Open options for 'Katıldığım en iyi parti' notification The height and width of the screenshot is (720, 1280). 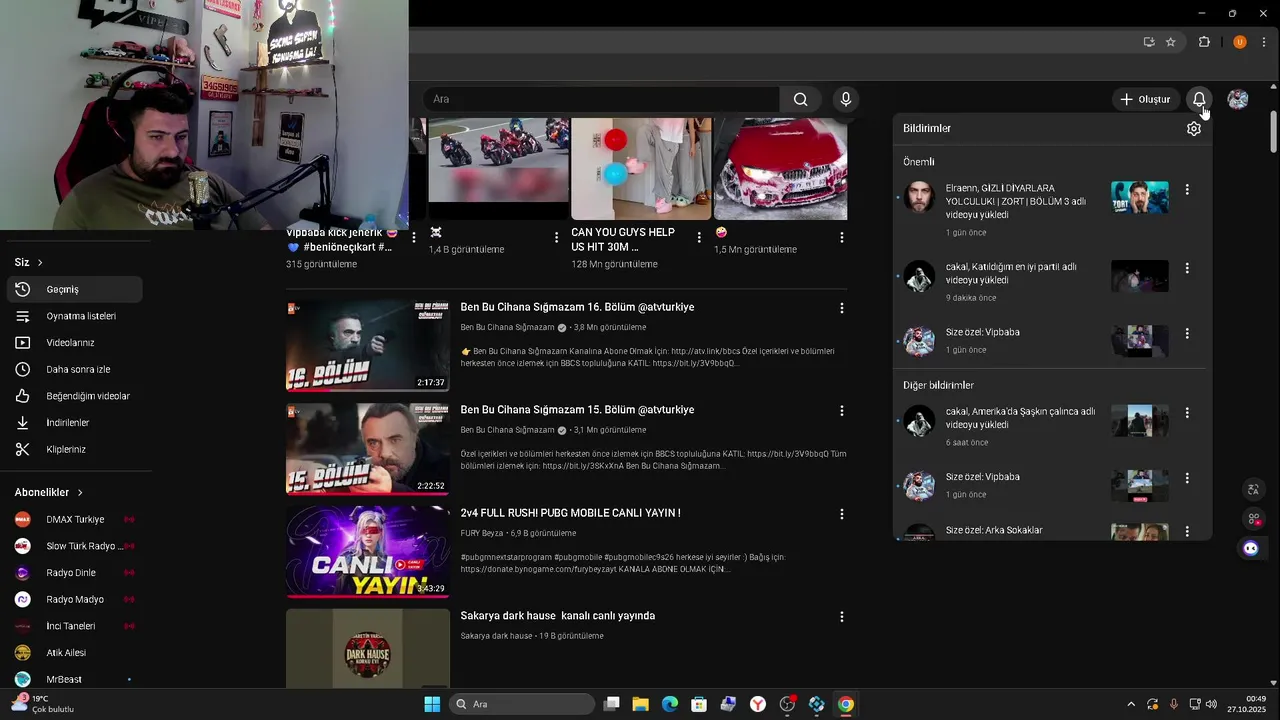[1187, 268]
